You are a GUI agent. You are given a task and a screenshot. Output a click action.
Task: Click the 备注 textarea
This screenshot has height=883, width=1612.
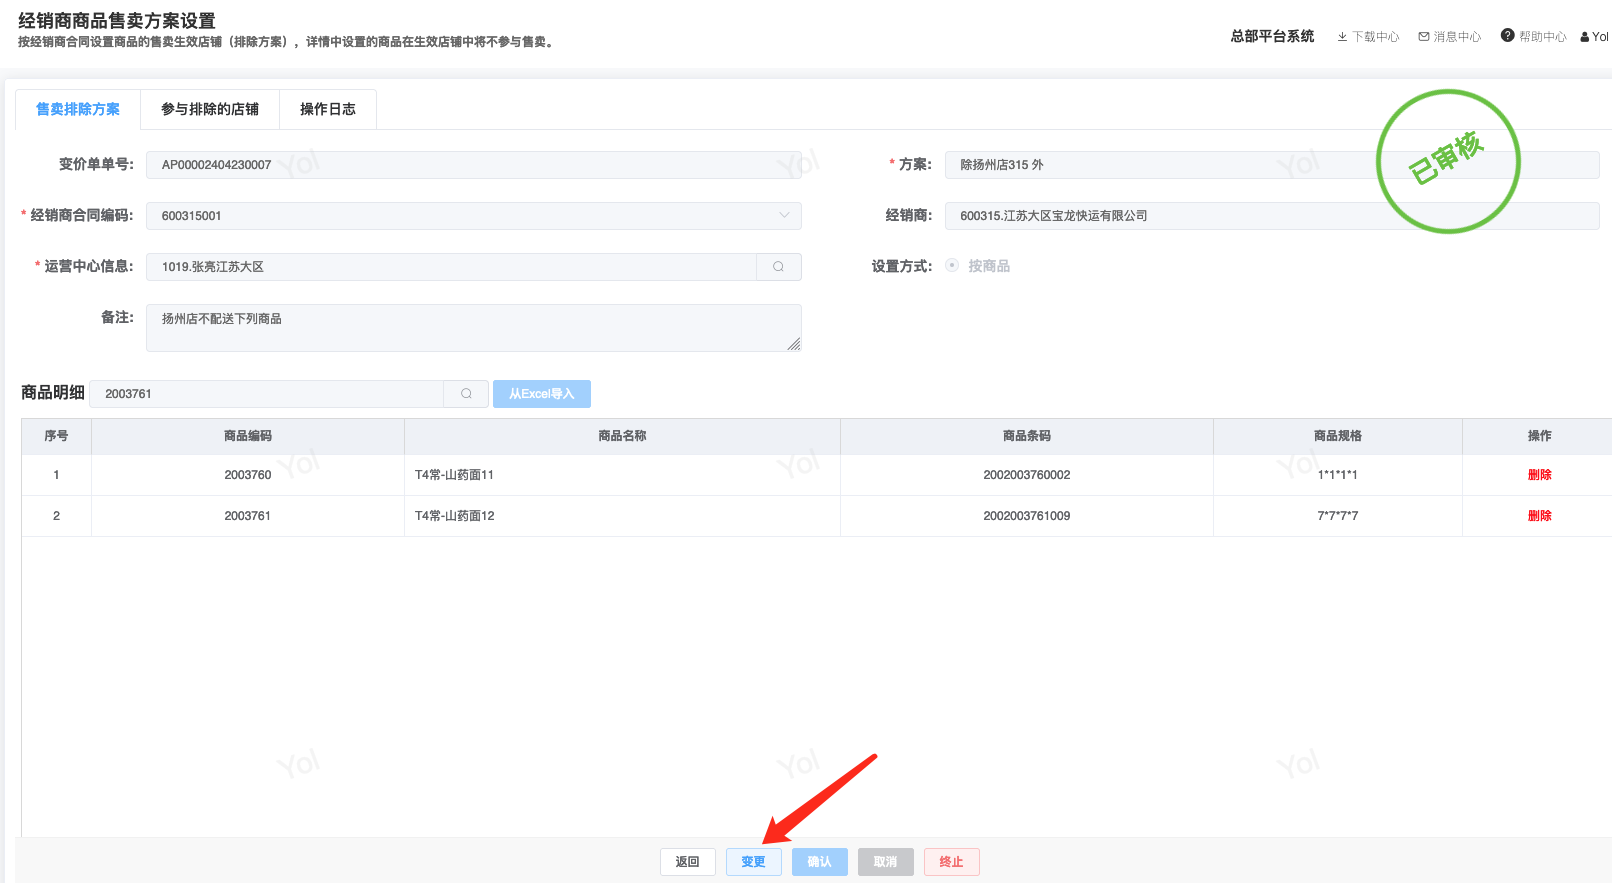point(474,328)
